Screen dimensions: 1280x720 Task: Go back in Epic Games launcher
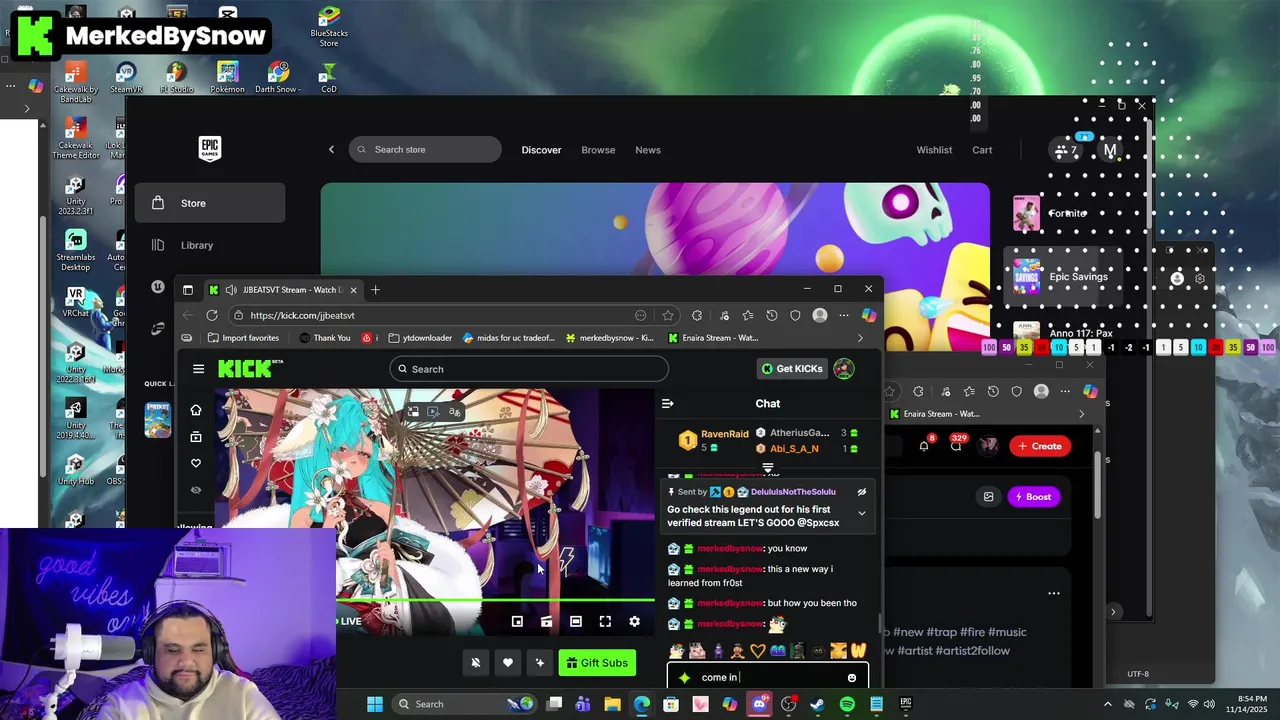pyautogui.click(x=331, y=150)
